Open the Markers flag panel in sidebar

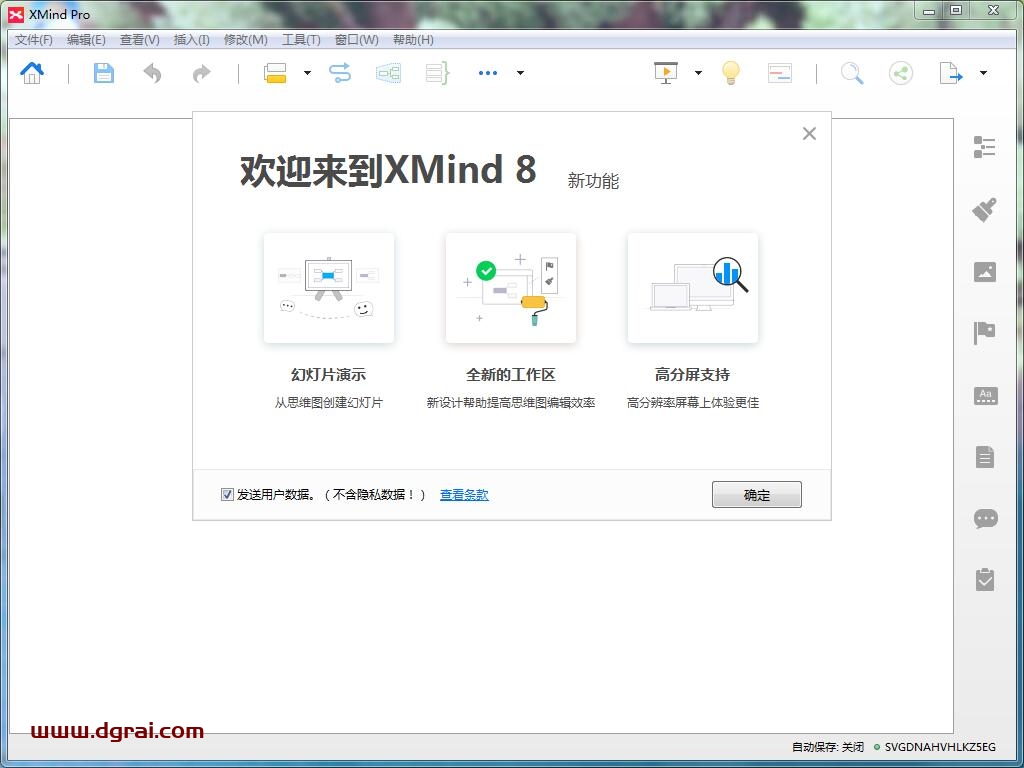point(985,333)
